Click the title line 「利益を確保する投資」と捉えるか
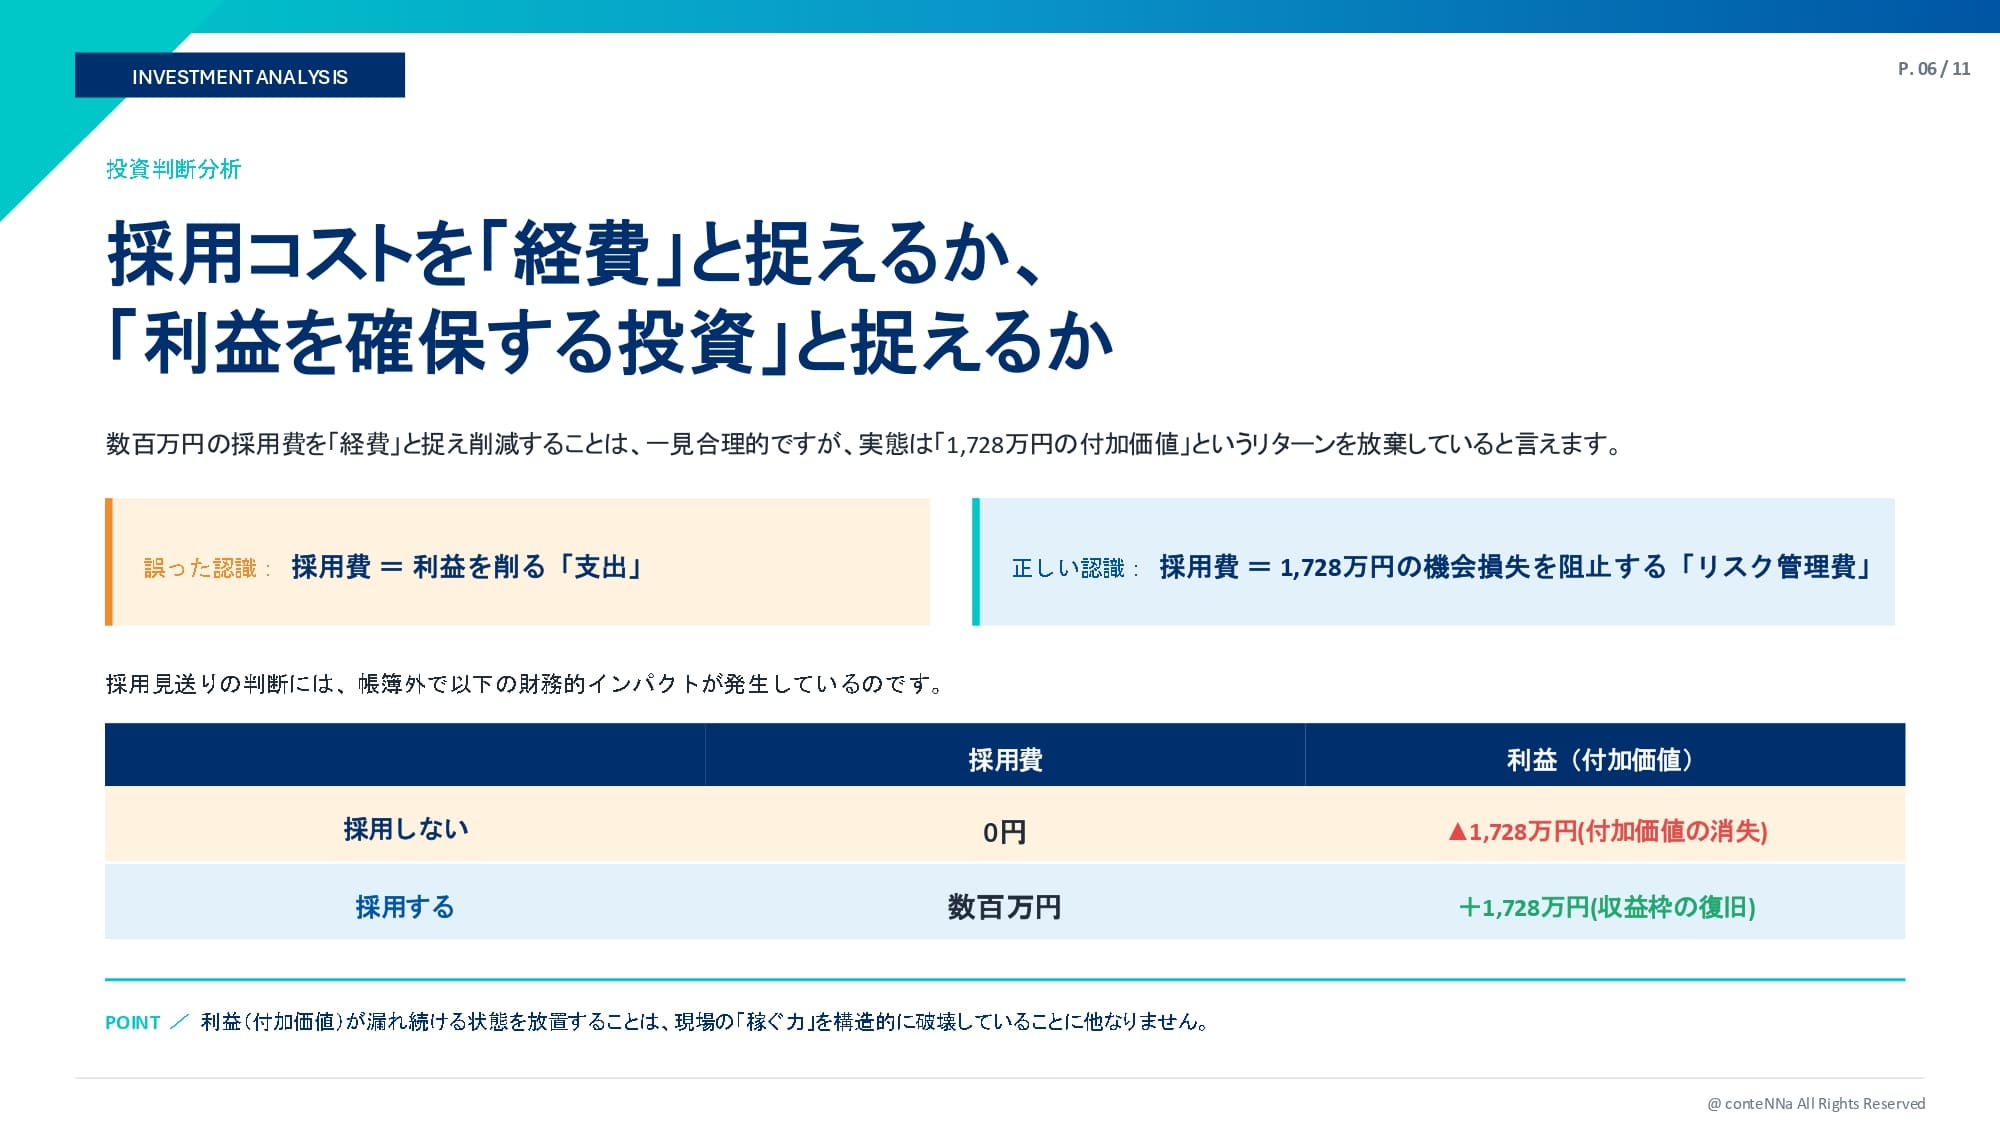 coord(610,342)
